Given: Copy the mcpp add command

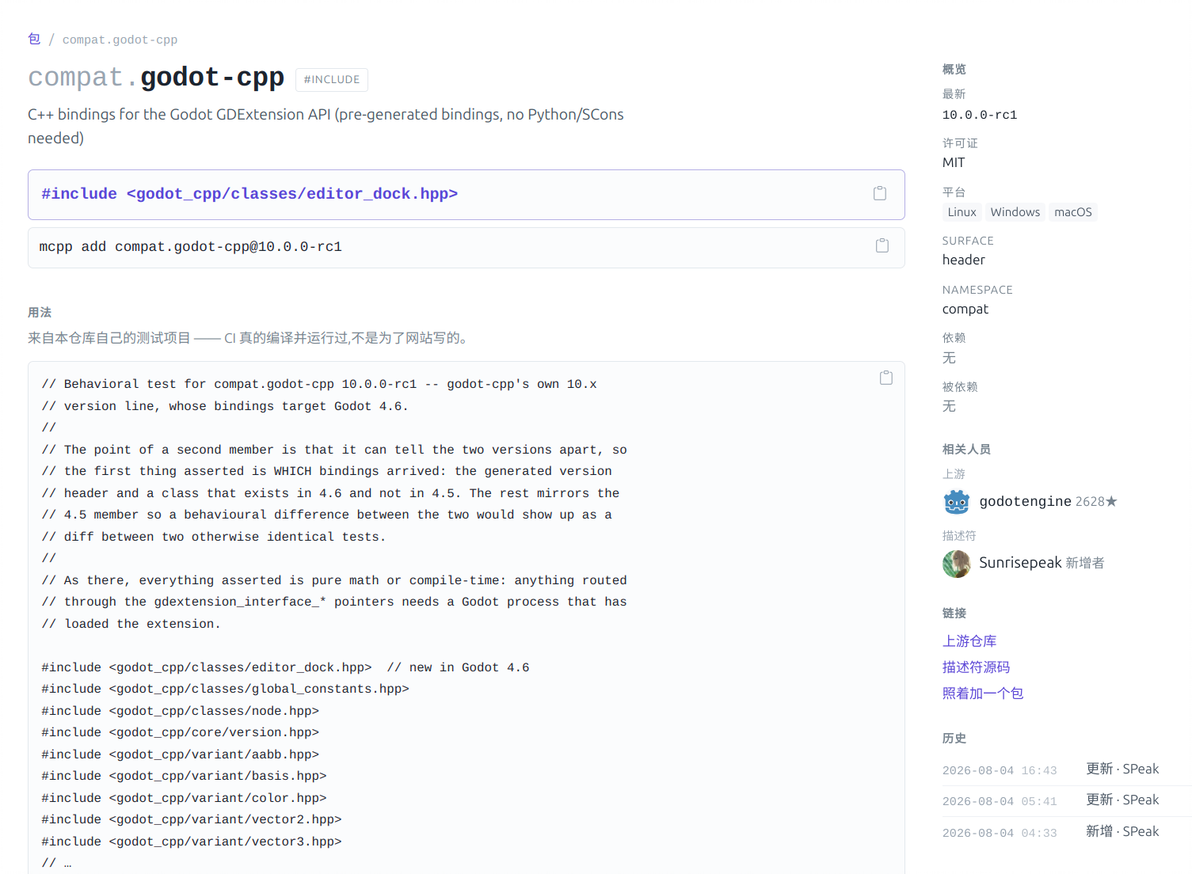Looking at the screenshot, I should point(882,245).
